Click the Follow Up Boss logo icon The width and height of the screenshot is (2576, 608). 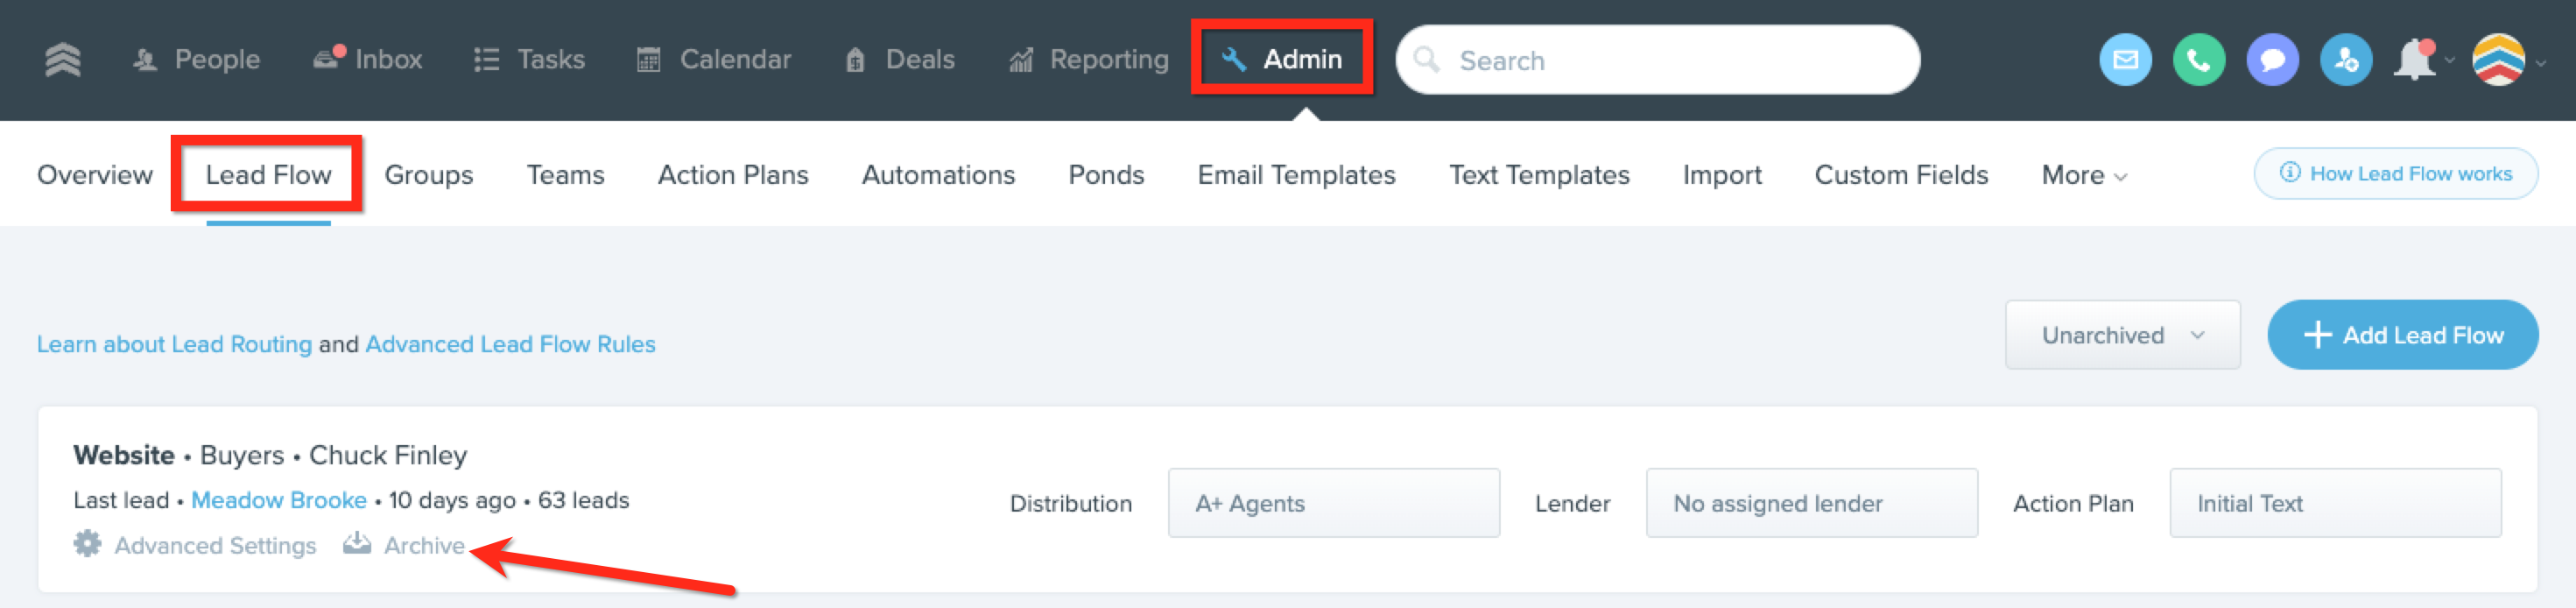tap(63, 60)
